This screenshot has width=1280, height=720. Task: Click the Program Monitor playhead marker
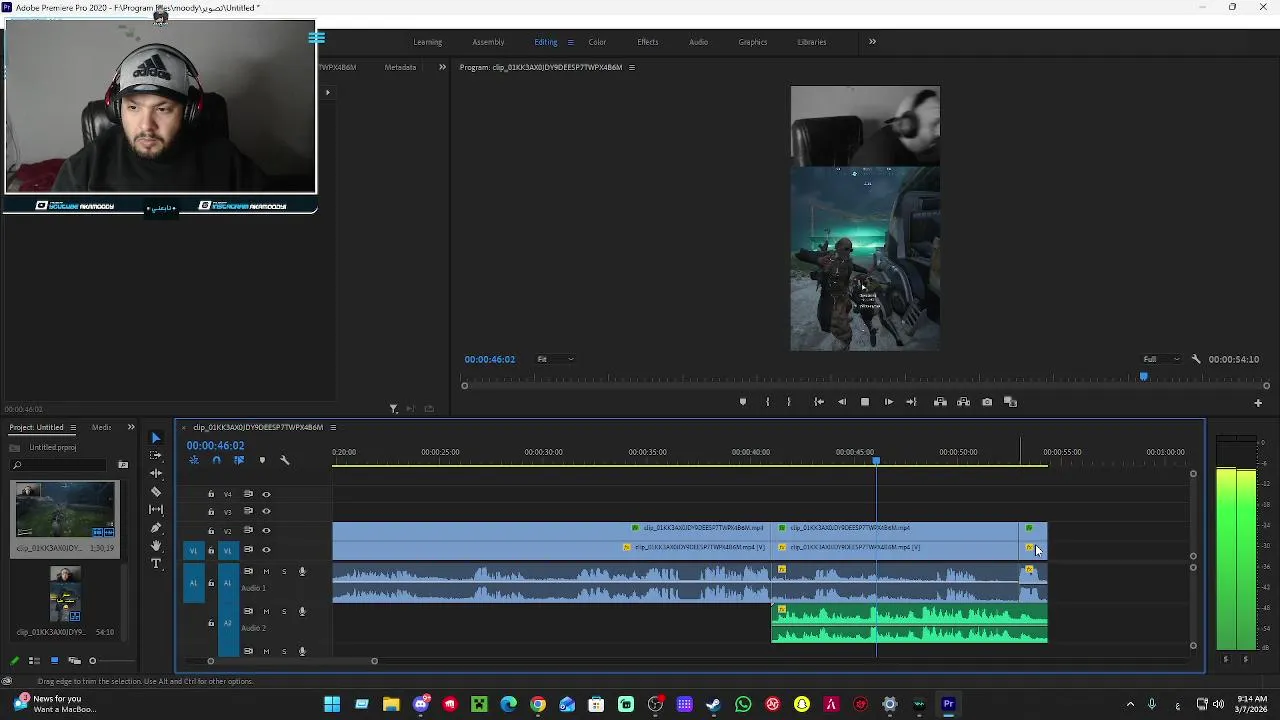pyautogui.click(x=1144, y=377)
